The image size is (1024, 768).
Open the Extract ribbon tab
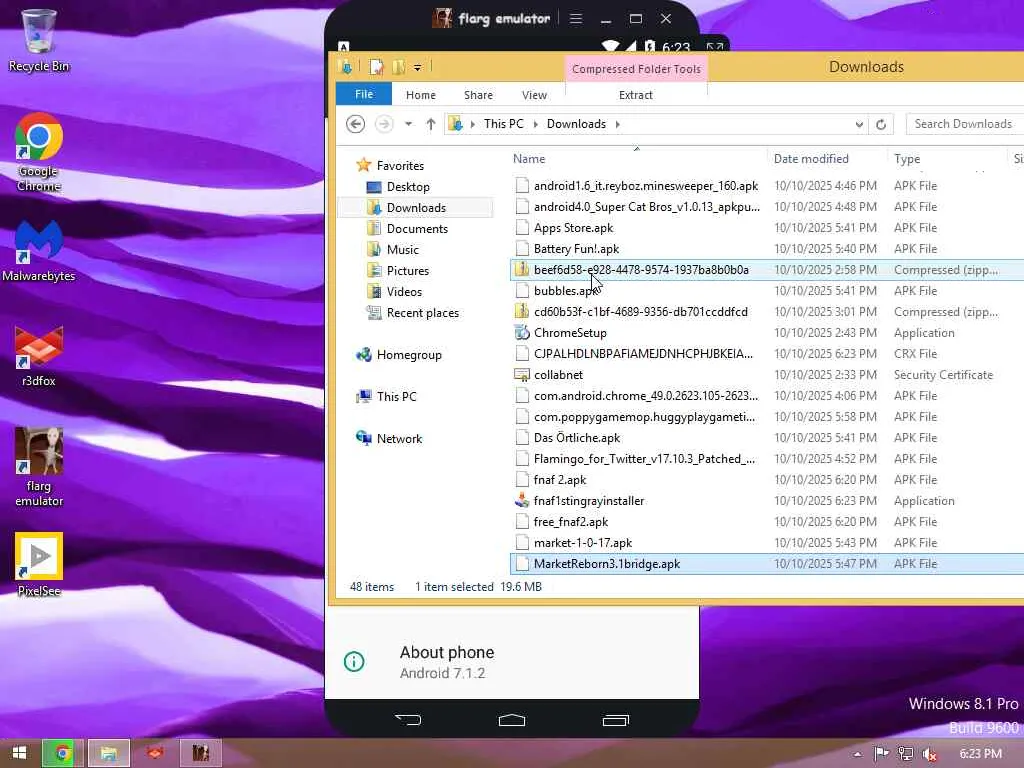[x=635, y=95]
